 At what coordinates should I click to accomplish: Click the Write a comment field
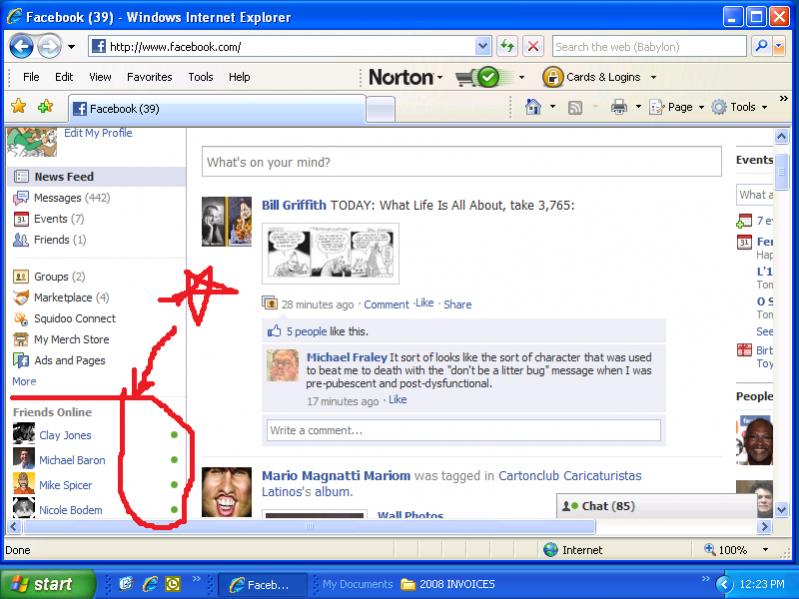(x=464, y=430)
